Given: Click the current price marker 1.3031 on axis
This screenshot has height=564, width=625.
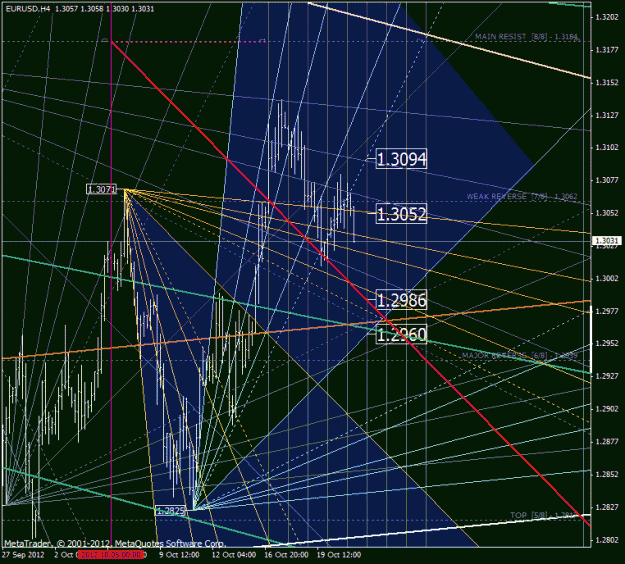Looking at the screenshot, I should [607, 241].
